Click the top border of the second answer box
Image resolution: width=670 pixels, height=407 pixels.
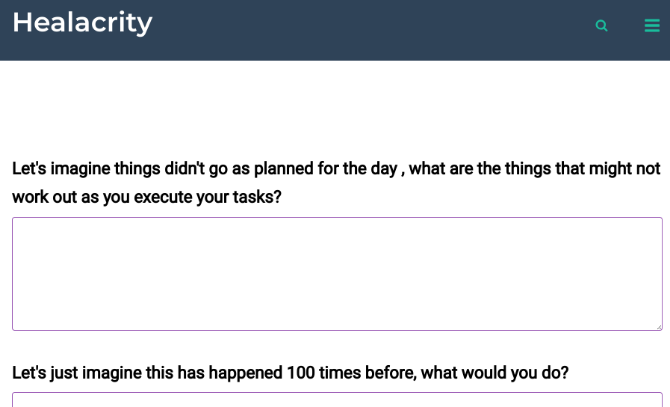337,392
